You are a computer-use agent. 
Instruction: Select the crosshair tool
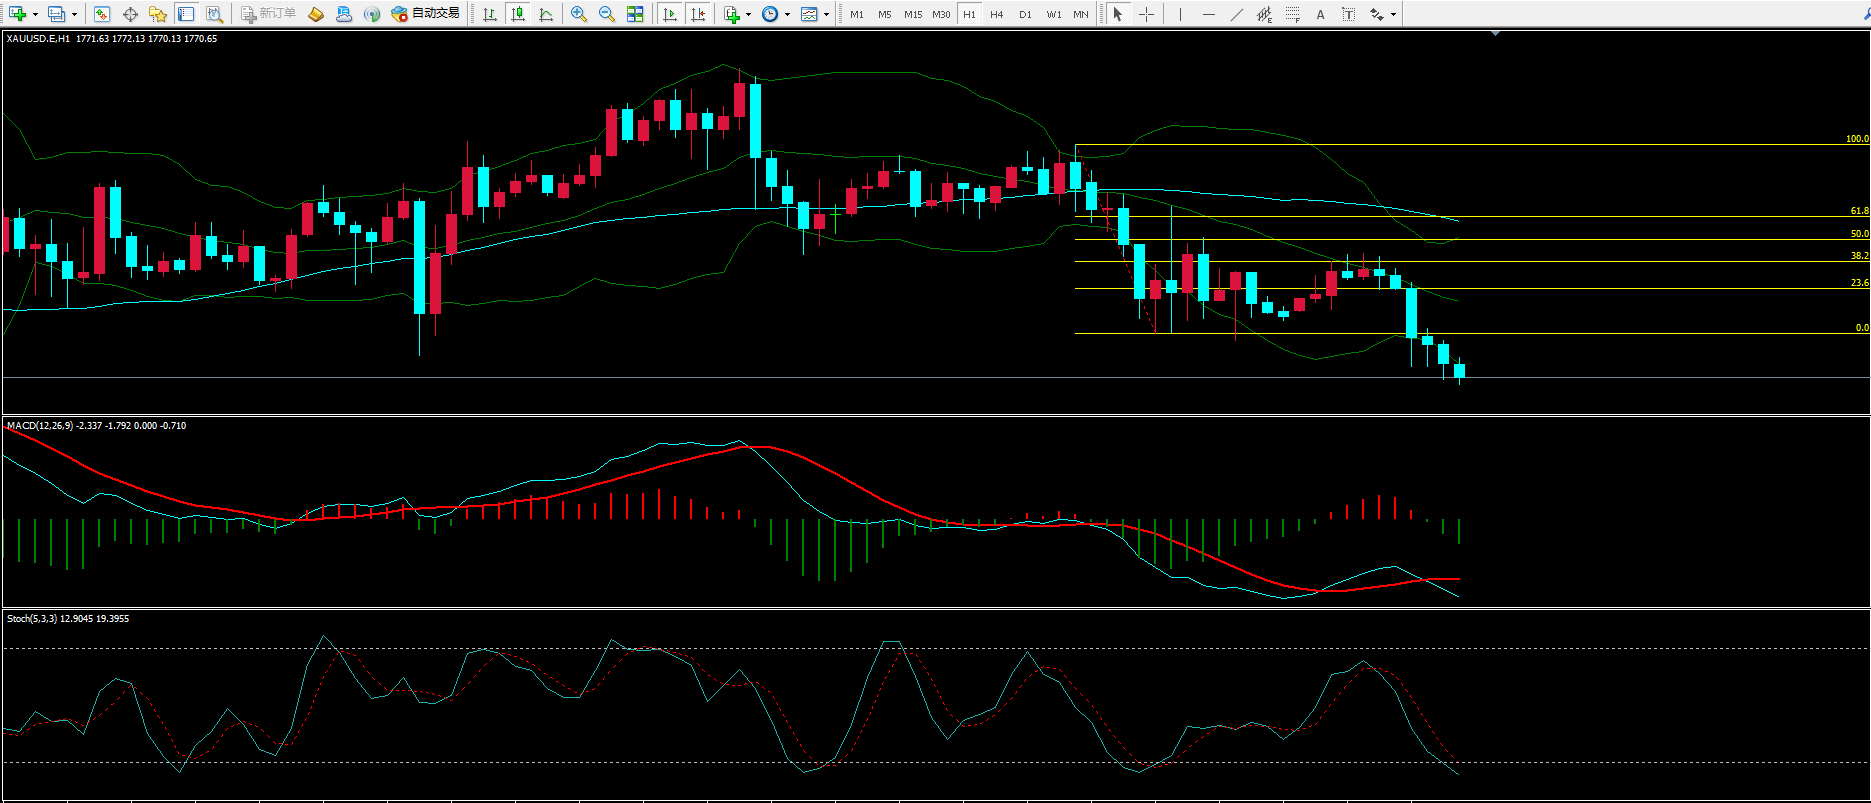(x=1146, y=14)
